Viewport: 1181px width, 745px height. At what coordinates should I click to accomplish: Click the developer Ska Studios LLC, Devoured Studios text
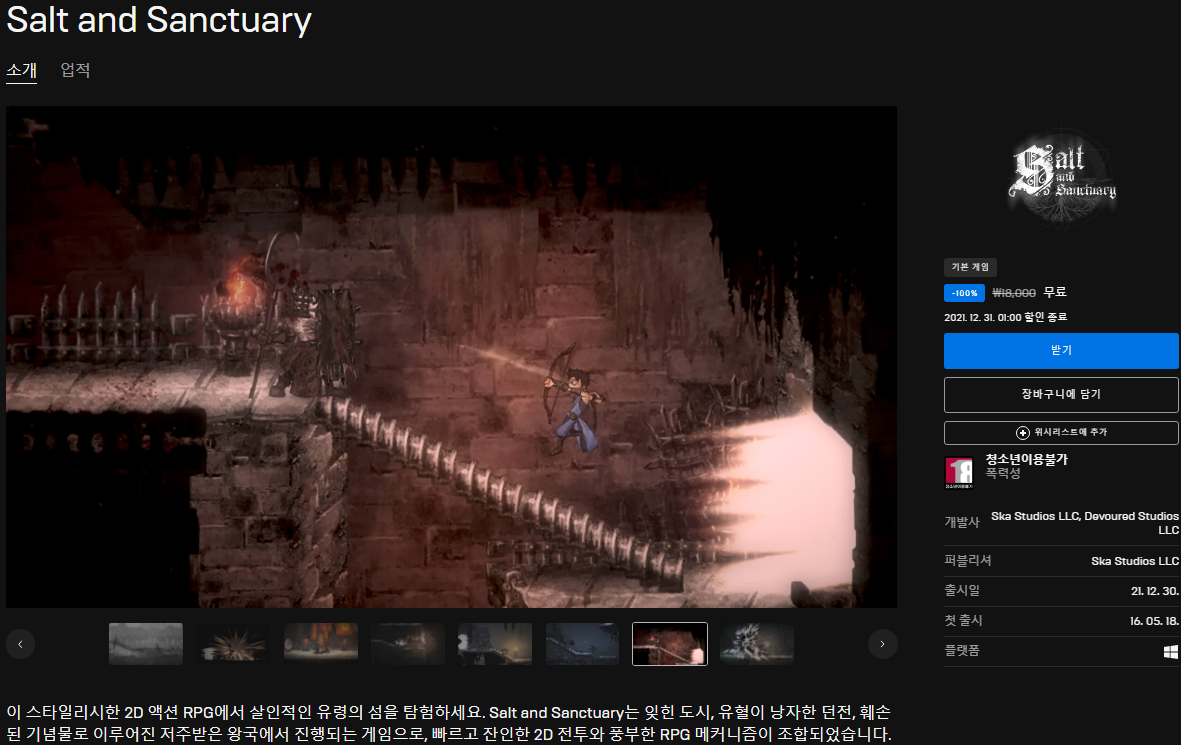[1085, 523]
